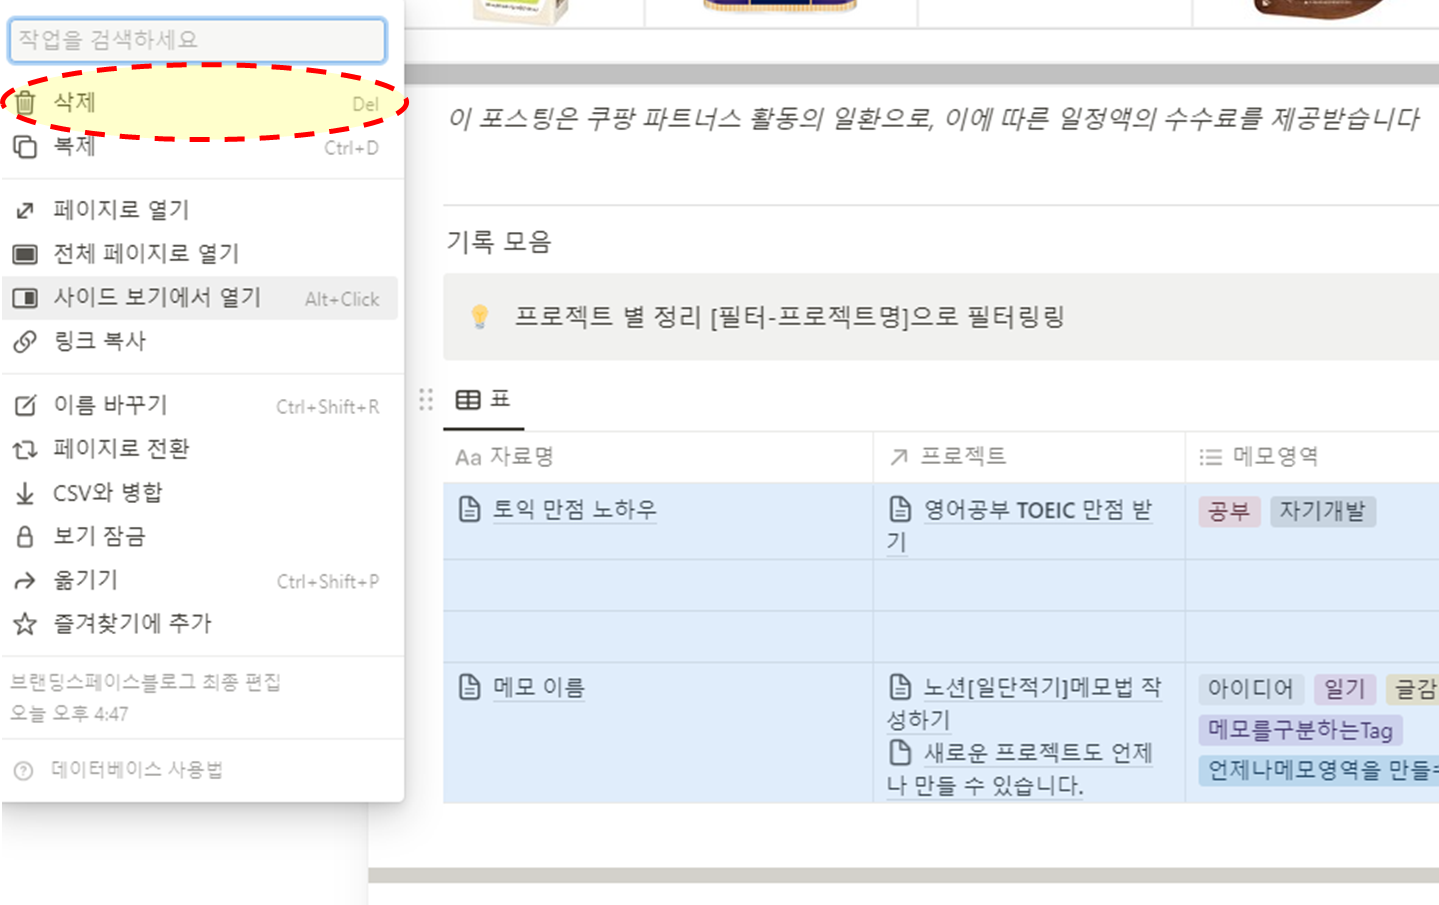This screenshot has width=1439, height=905.
Task: Click the full page open icon
Action: 25,254
